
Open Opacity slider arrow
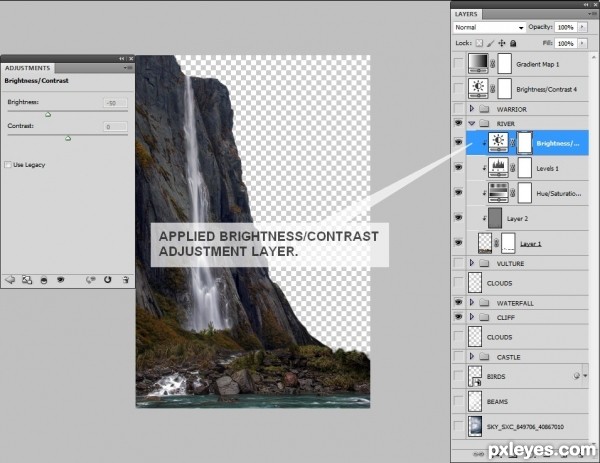[x=582, y=27]
